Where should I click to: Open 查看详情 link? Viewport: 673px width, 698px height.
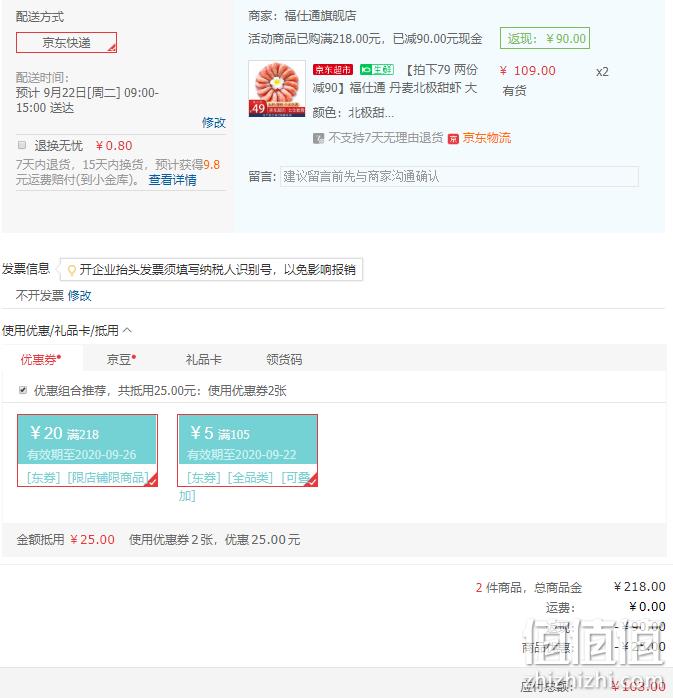(172, 180)
